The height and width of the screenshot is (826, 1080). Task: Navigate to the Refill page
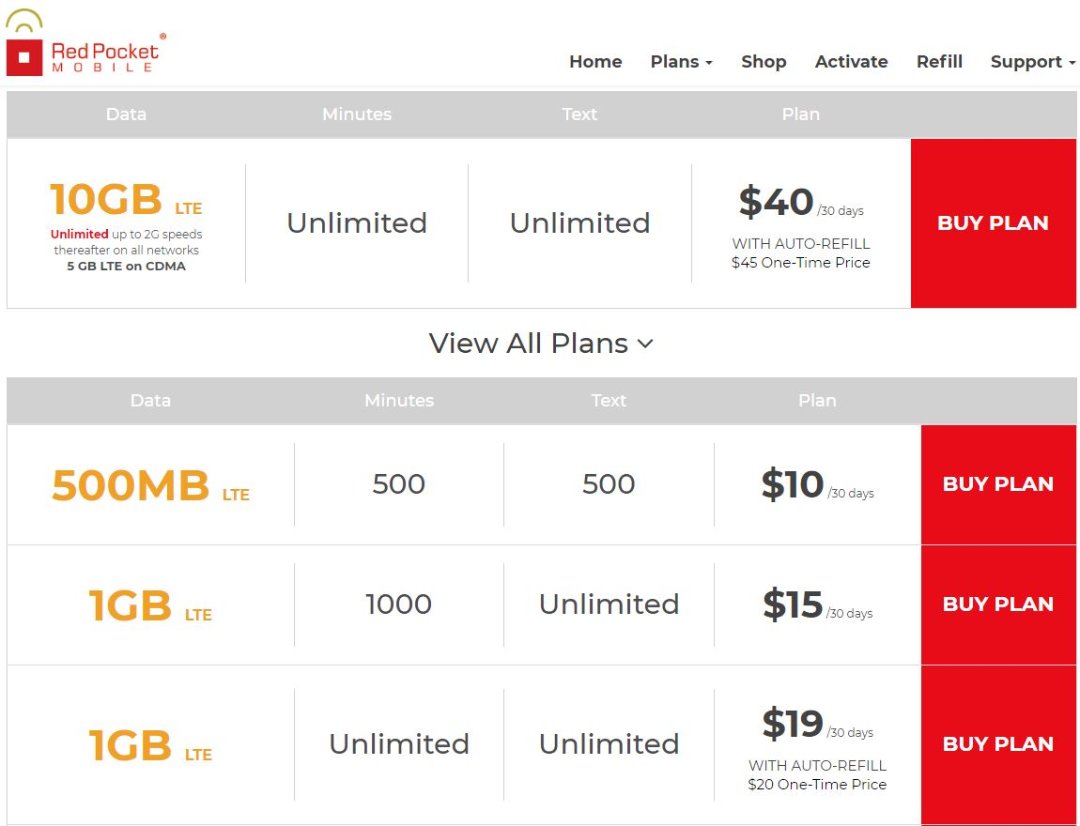click(939, 62)
